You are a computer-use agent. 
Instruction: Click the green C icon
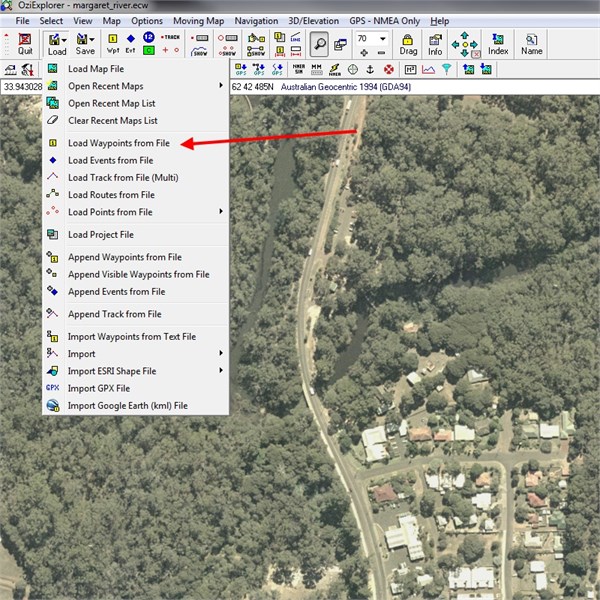pyautogui.click(x=148, y=50)
